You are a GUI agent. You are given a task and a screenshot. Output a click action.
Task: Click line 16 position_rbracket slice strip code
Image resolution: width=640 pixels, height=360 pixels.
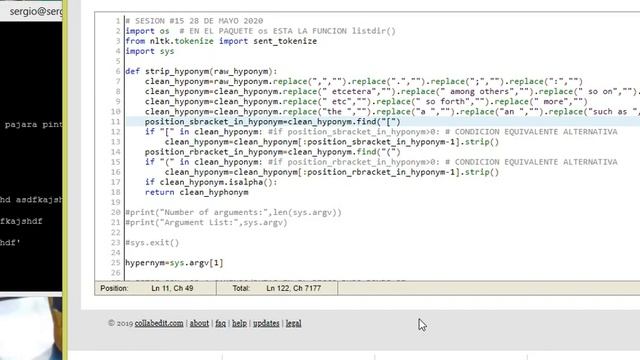pos(332,172)
